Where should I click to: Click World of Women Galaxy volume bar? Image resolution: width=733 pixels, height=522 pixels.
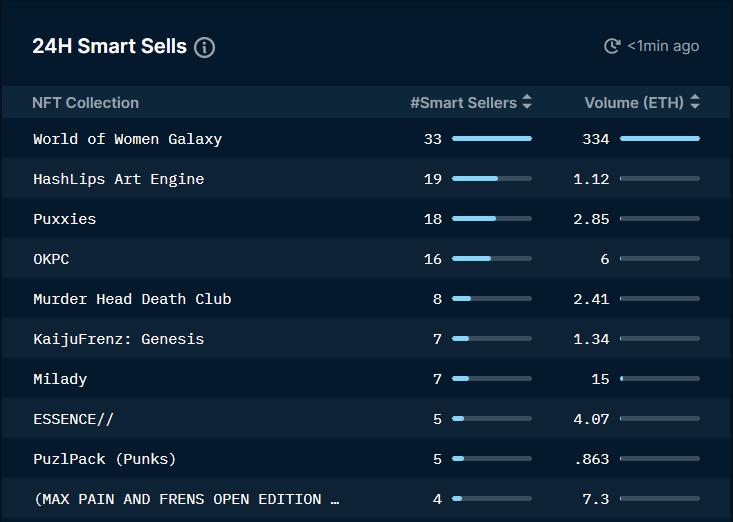pos(660,139)
